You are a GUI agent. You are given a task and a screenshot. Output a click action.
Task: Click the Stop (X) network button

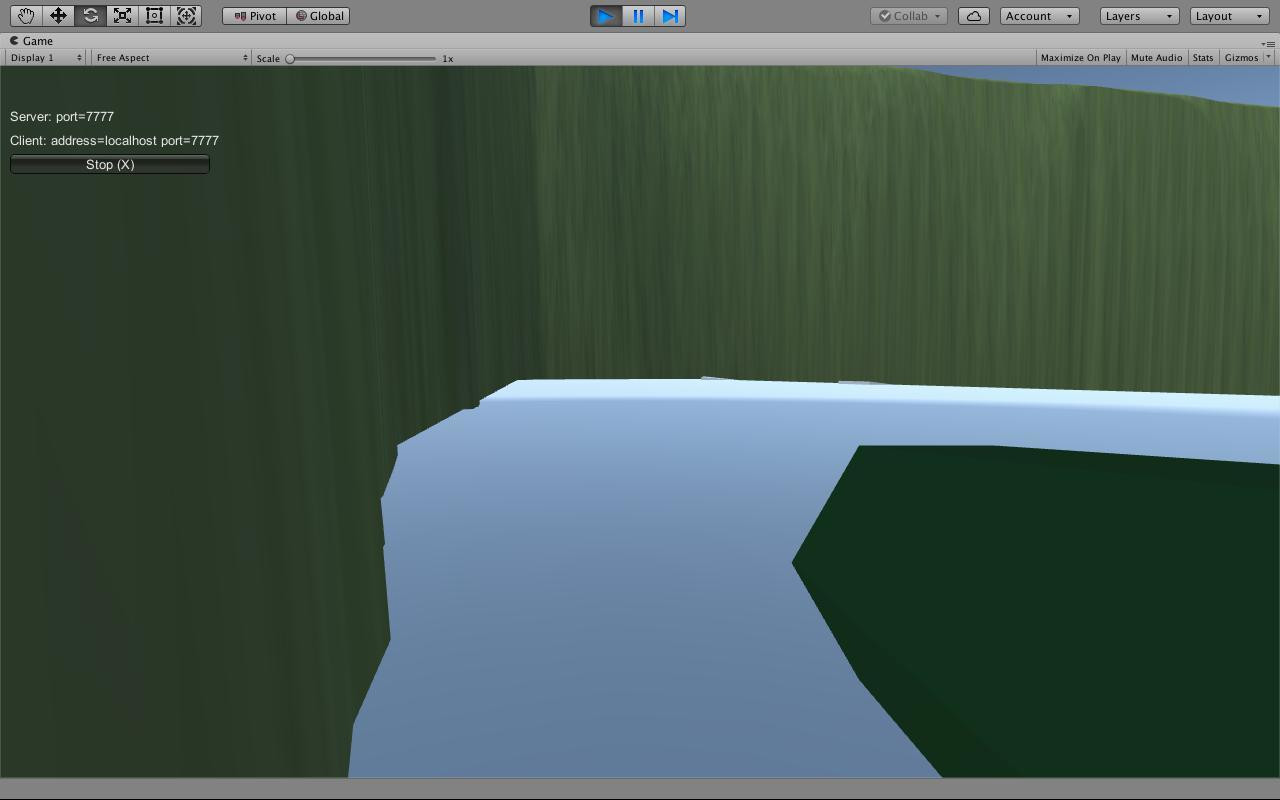pos(110,164)
